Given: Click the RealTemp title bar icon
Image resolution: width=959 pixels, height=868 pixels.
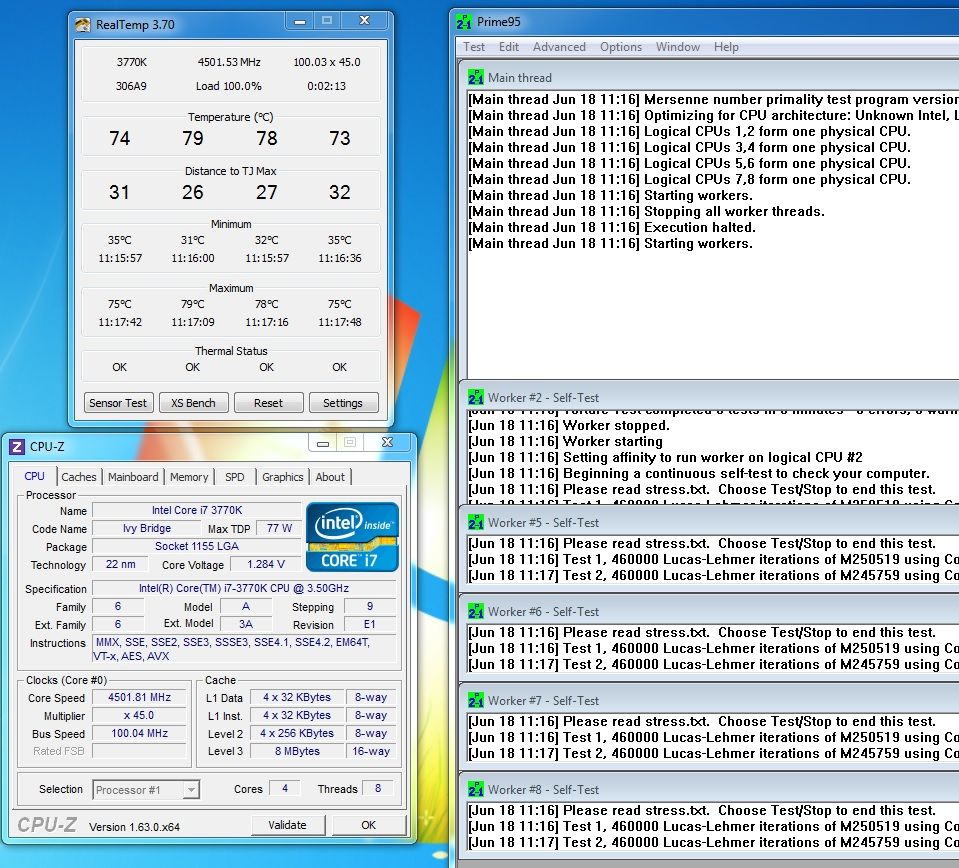Looking at the screenshot, I should pyautogui.click(x=83, y=25).
